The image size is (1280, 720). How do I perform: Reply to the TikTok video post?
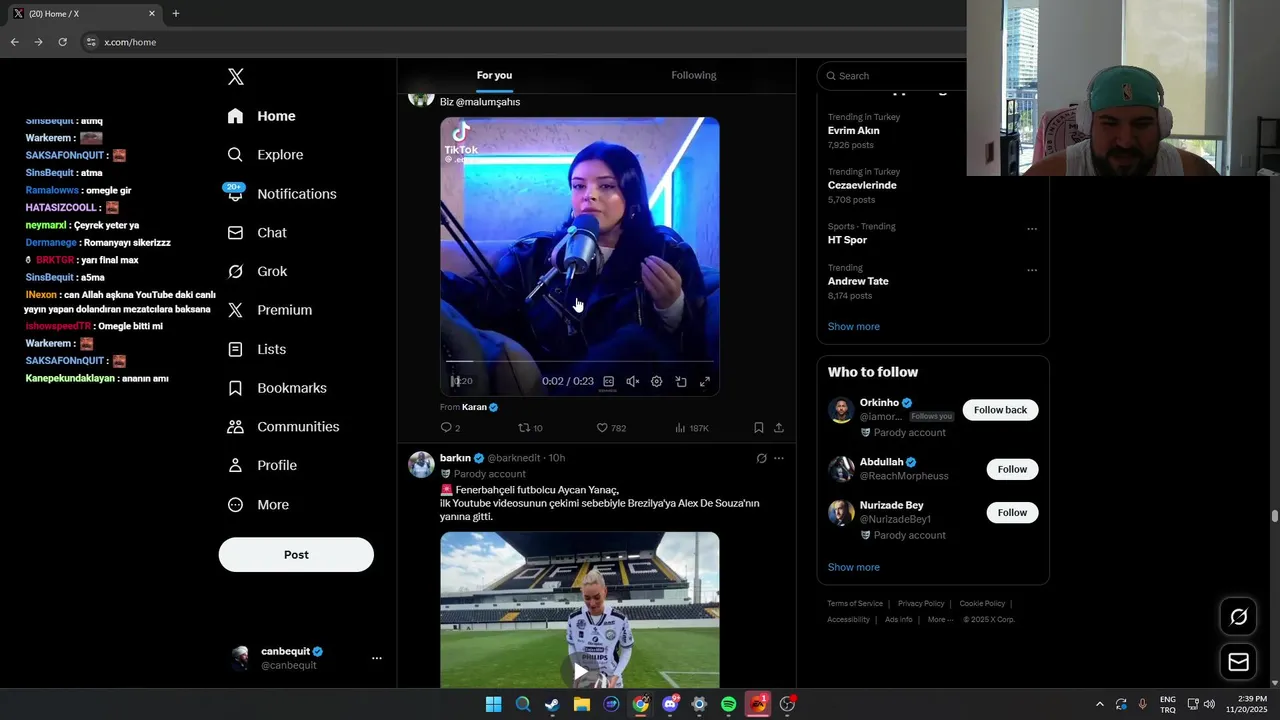tap(450, 428)
